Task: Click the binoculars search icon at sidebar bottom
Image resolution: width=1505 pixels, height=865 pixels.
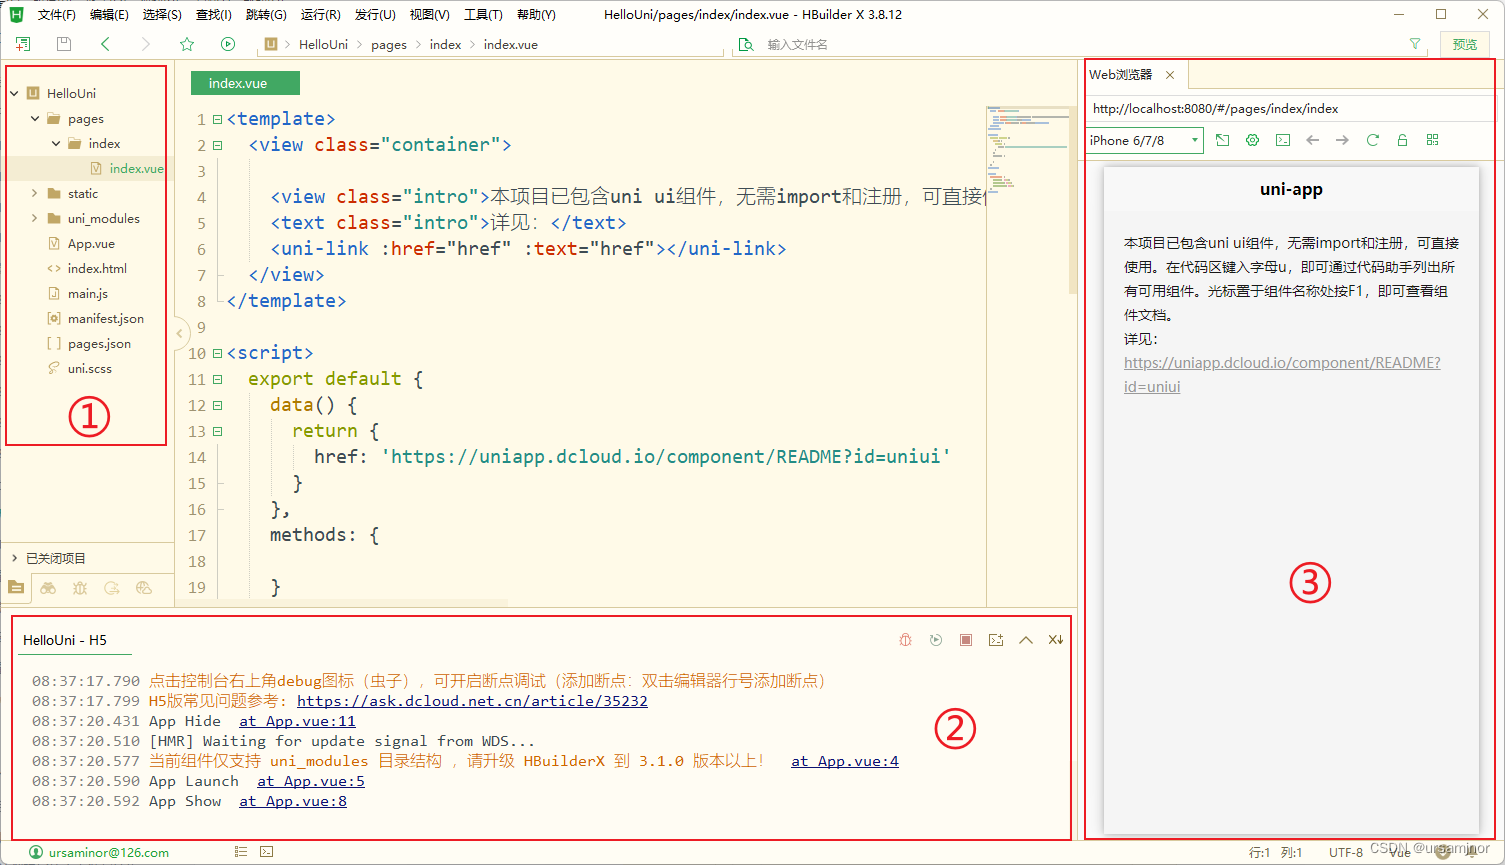Action: 48,588
